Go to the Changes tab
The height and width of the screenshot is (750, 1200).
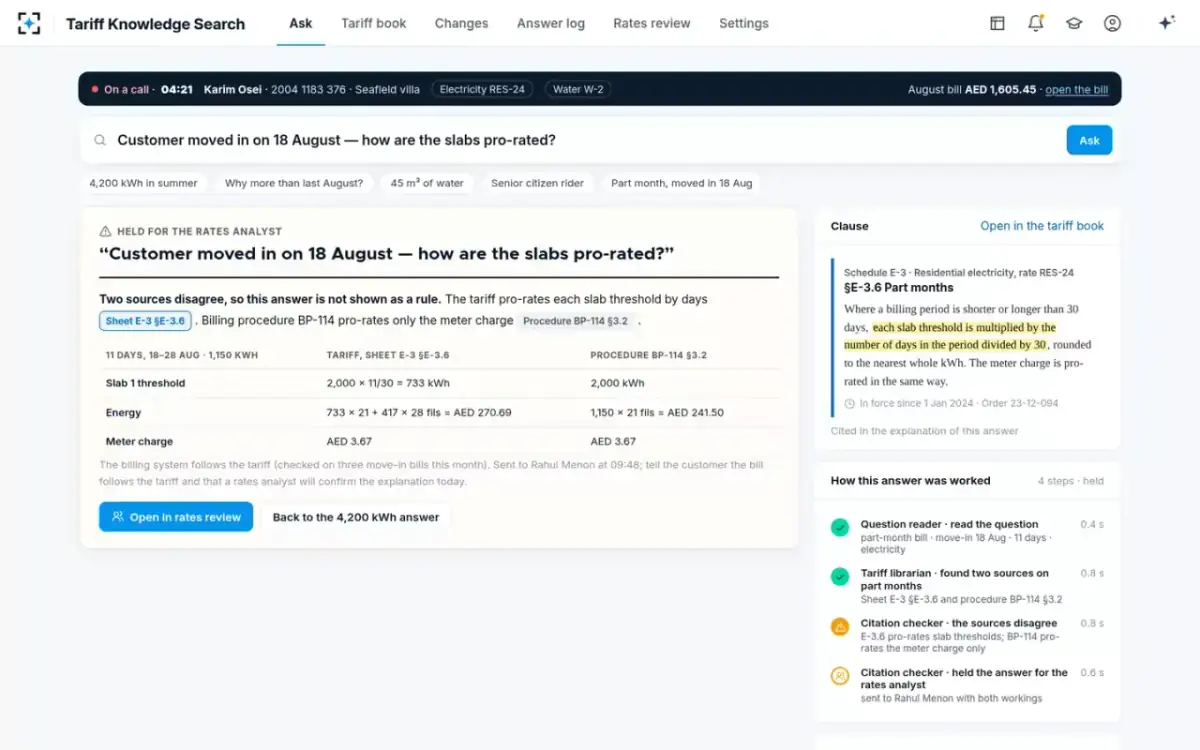pyautogui.click(x=462, y=23)
